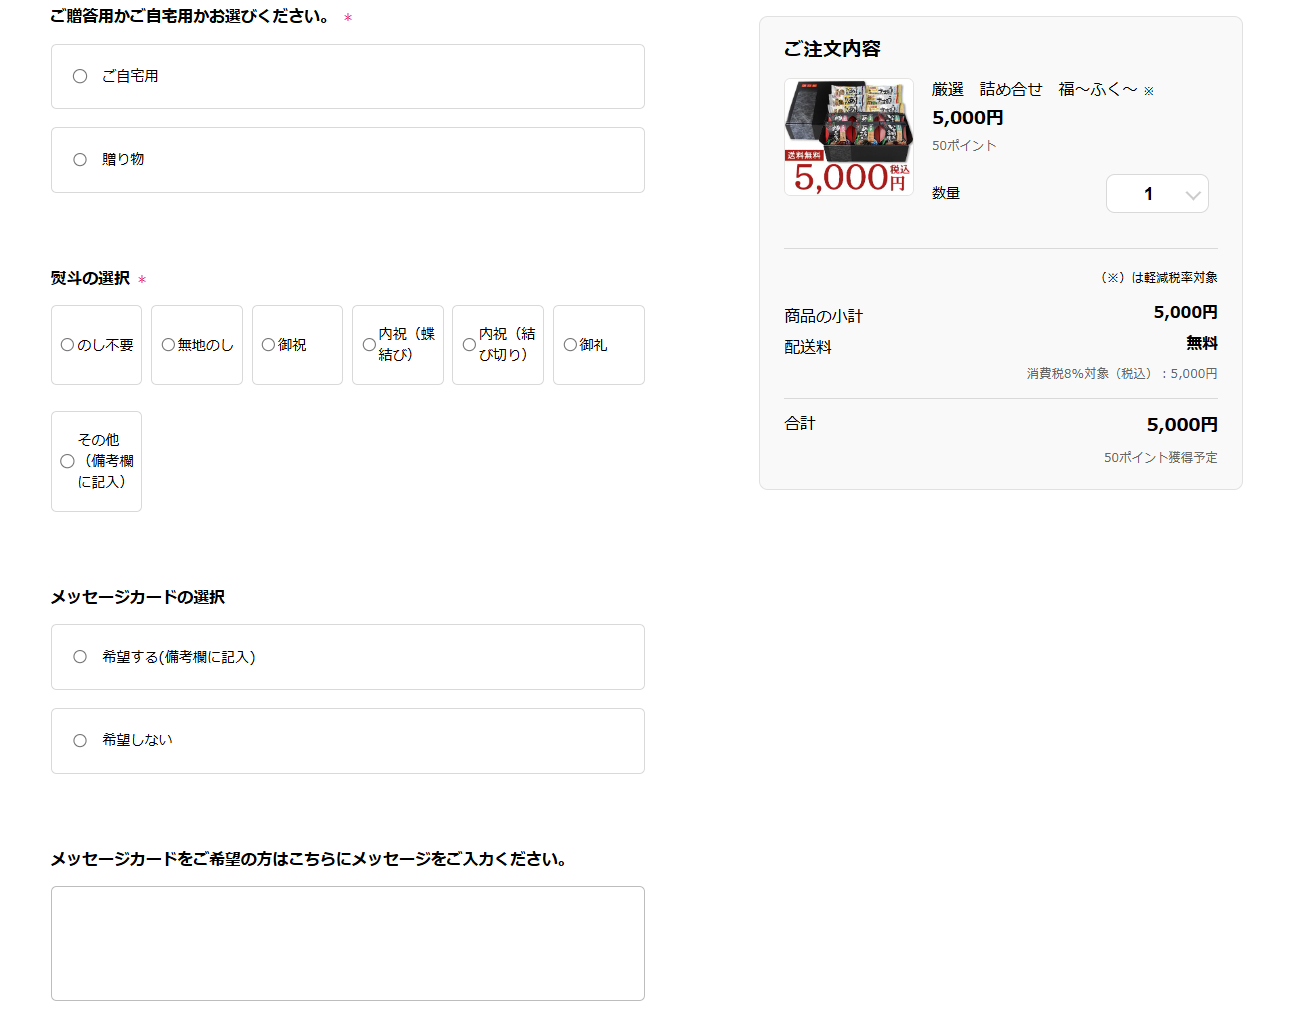Click the product name 厳選 詰め合せ 福～ふく～
This screenshot has height=1027, width=1305.
coord(1034,90)
